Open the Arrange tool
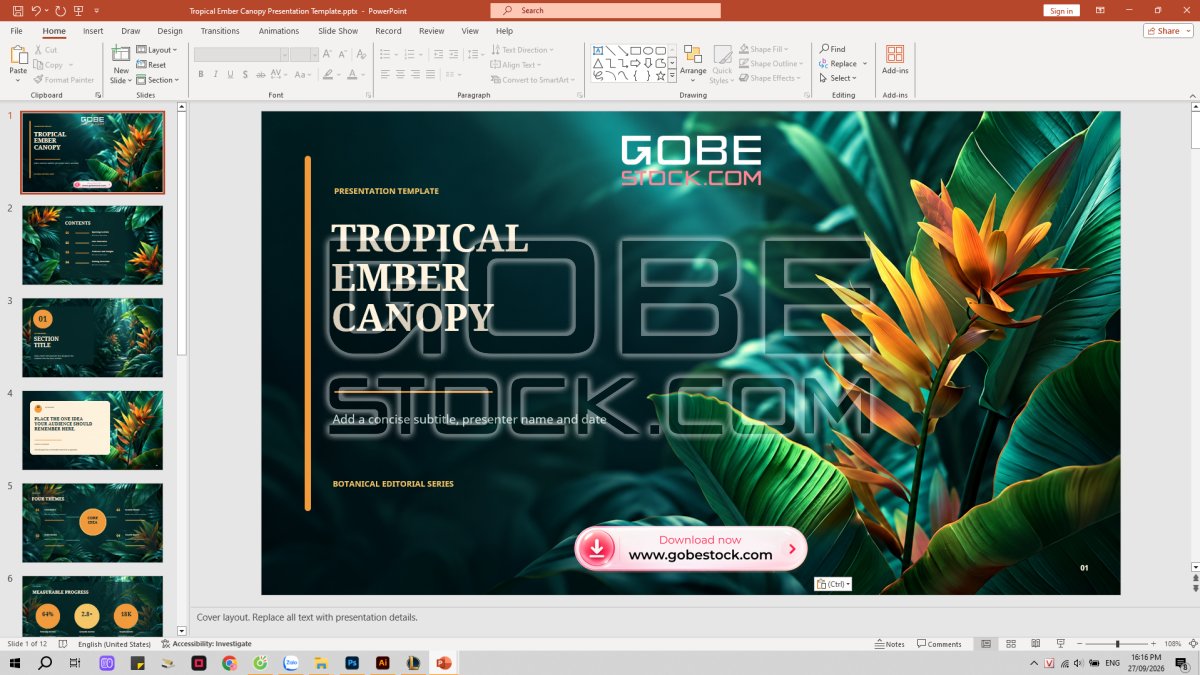This screenshot has height=675, width=1200. (693, 62)
